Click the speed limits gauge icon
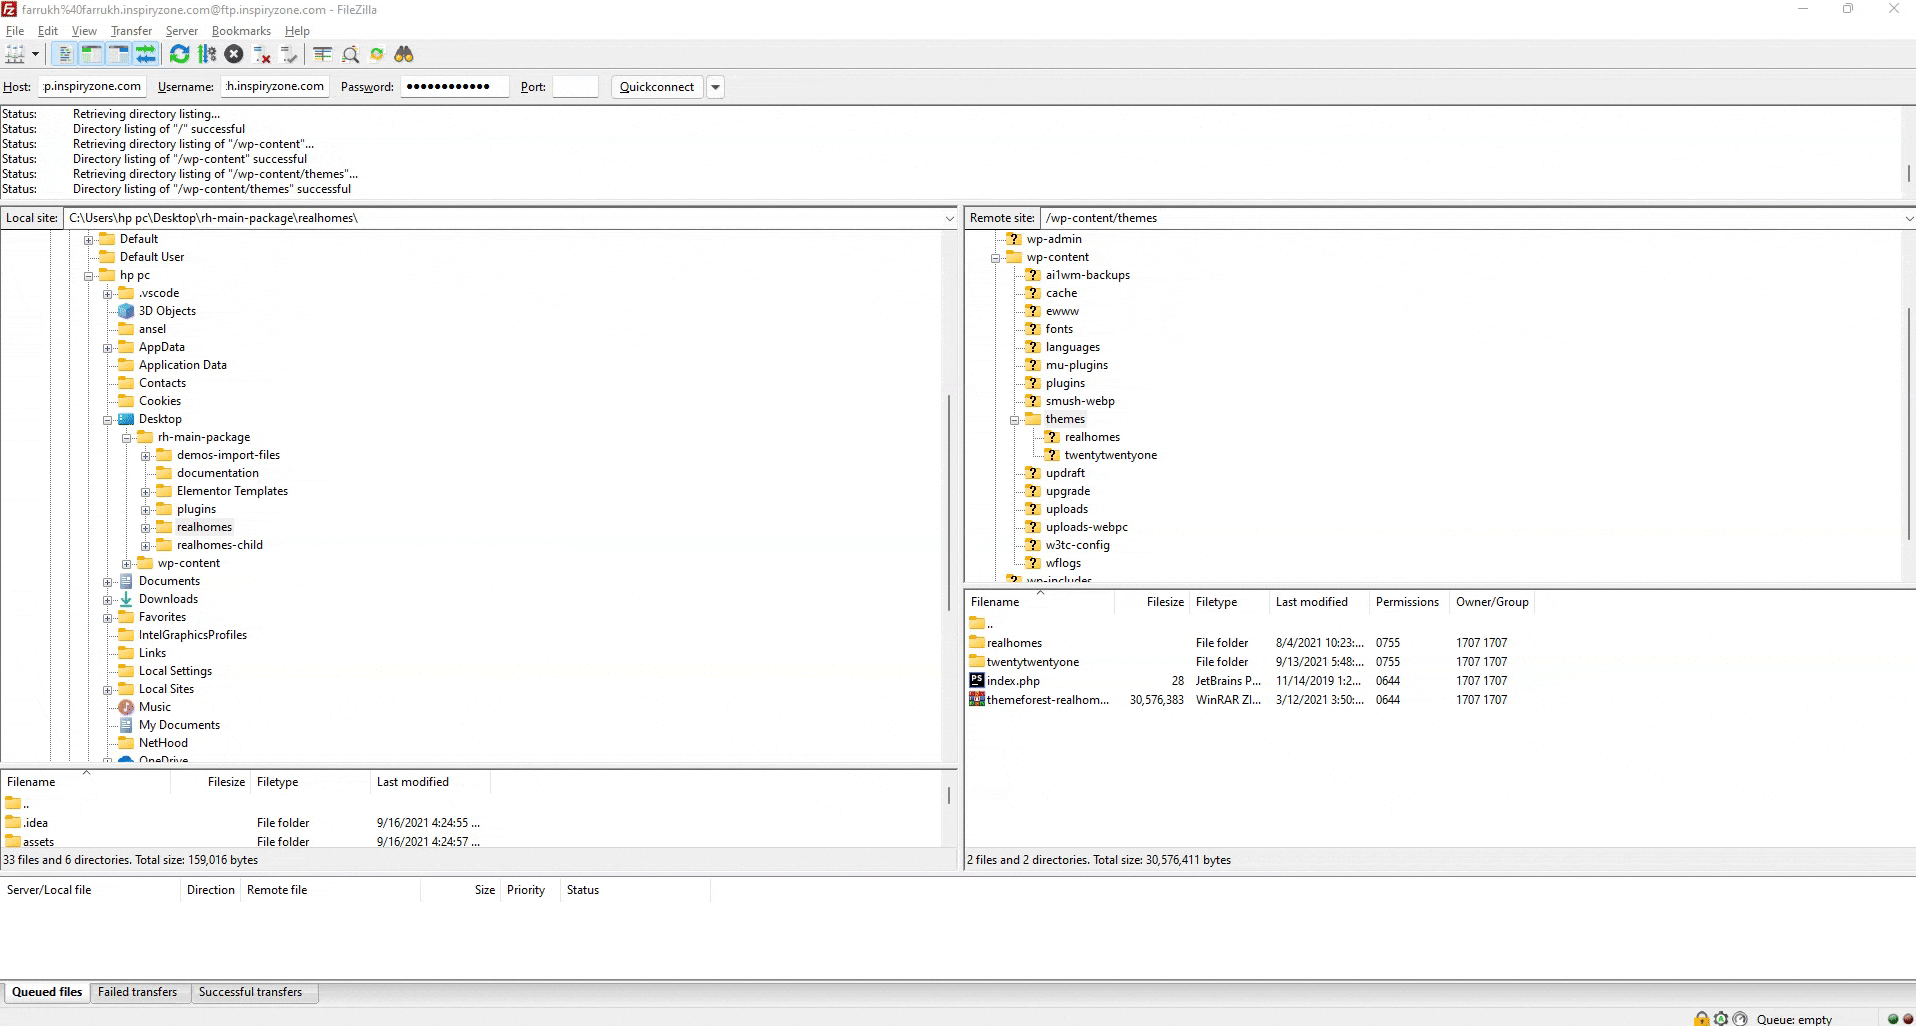 tap(1740, 1019)
